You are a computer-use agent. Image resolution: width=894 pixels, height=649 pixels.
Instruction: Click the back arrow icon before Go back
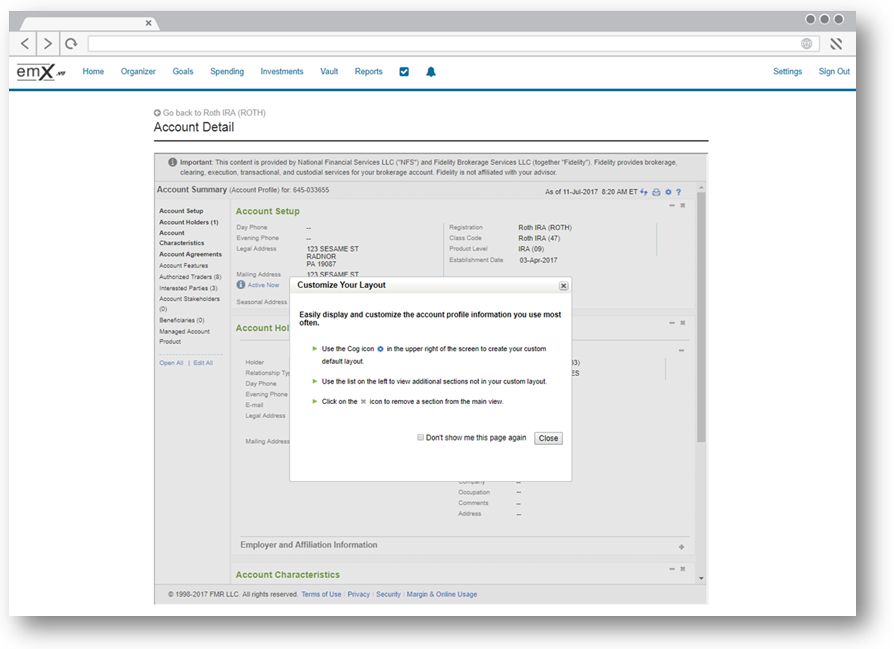point(157,113)
